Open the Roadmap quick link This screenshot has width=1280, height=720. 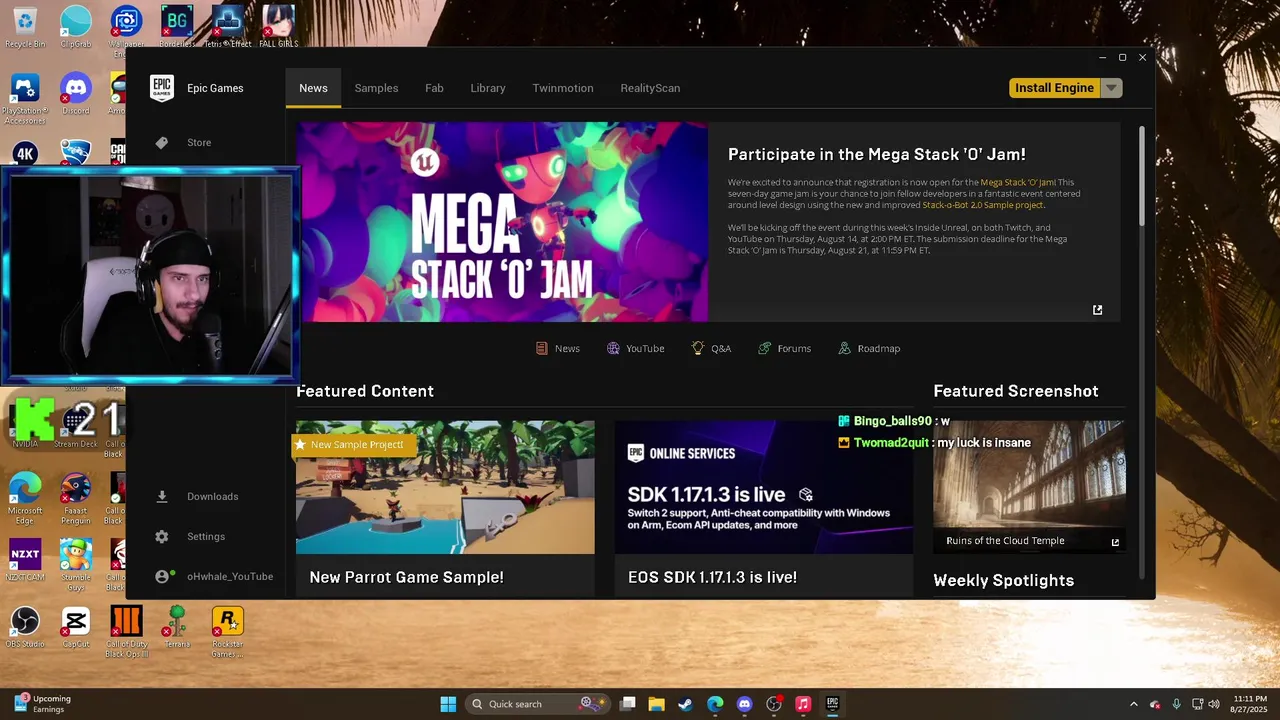click(x=869, y=348)
